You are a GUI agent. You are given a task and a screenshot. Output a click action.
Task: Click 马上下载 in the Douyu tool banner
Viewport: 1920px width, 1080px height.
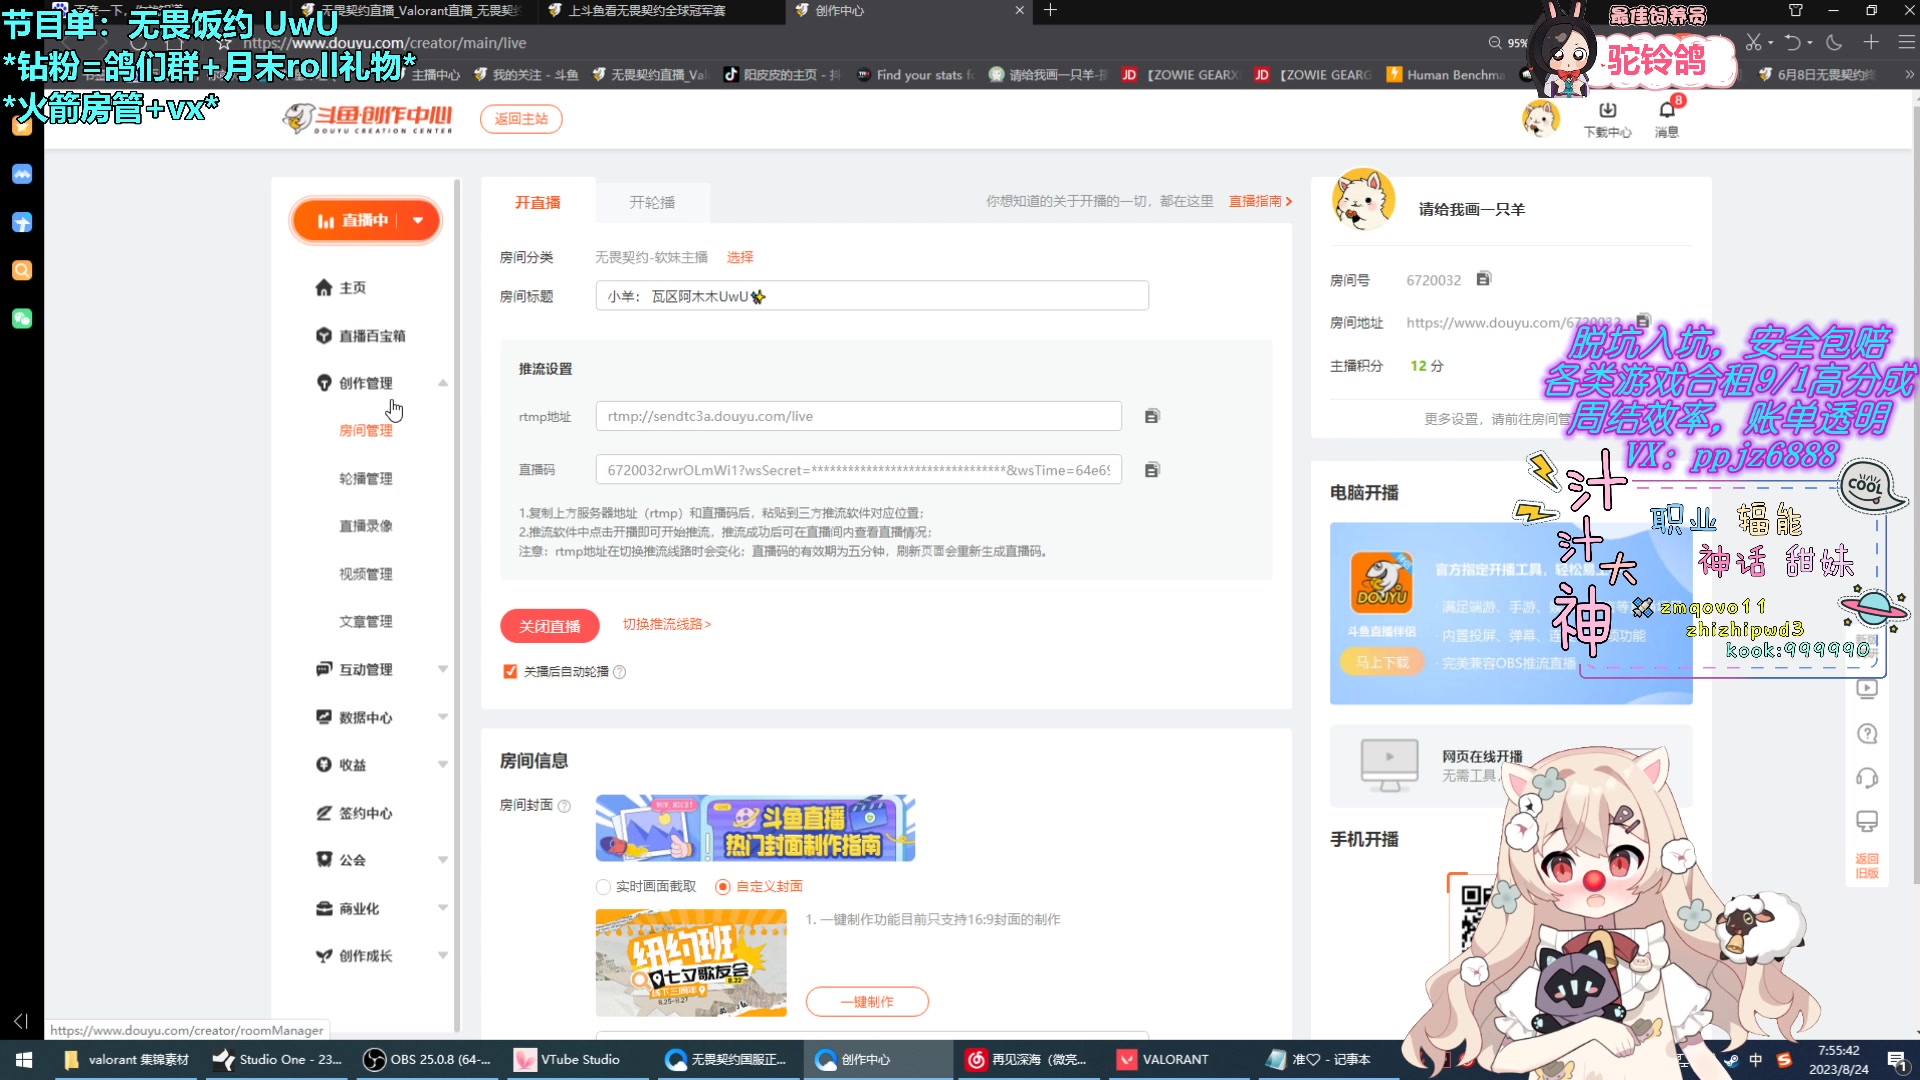(1381, 662)
